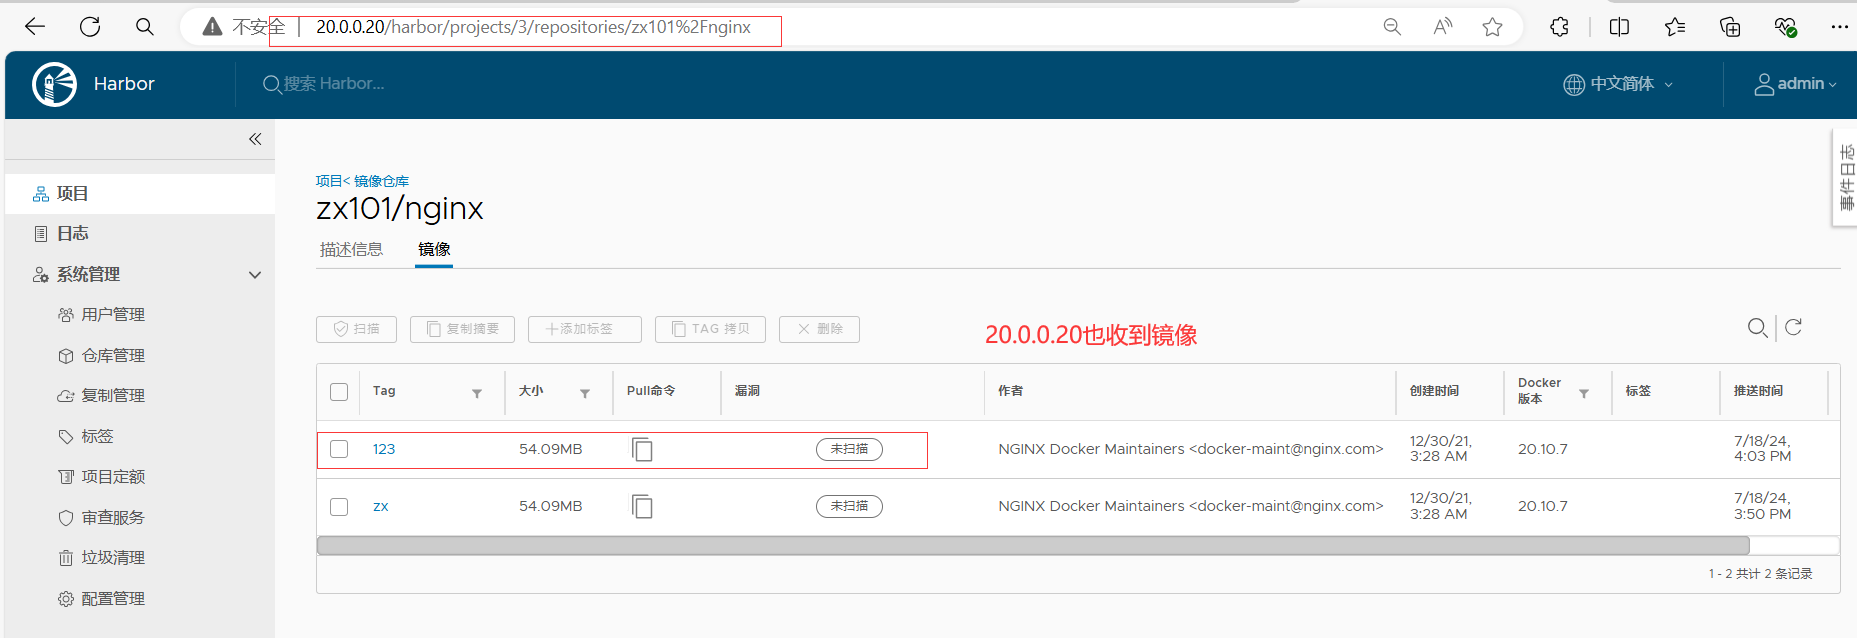The height and width of the screenshot is (638, 1857).
Task: Toggle the split screen icon
Action: pos(1620,27)
